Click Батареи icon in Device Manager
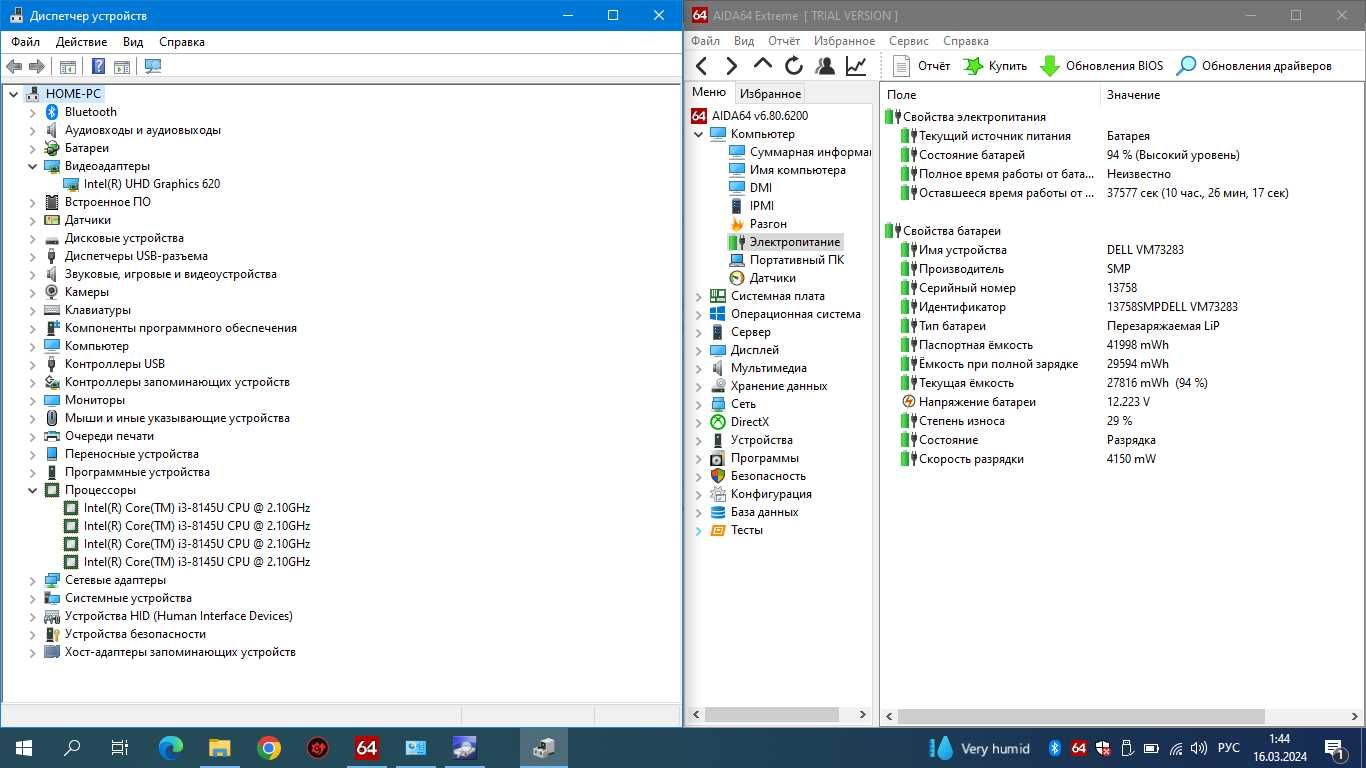This screenshot has height=768, width=1366. (52, 148)
